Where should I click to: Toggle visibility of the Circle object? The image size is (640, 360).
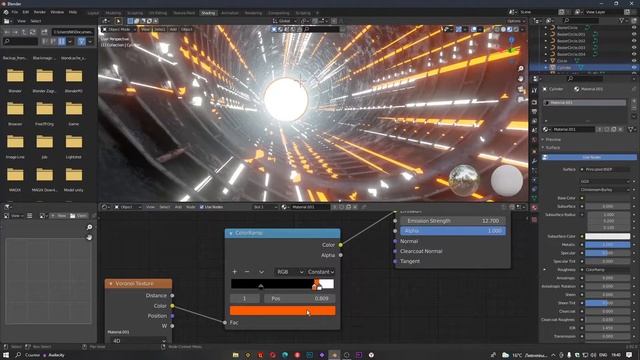(x=634, y=61)
